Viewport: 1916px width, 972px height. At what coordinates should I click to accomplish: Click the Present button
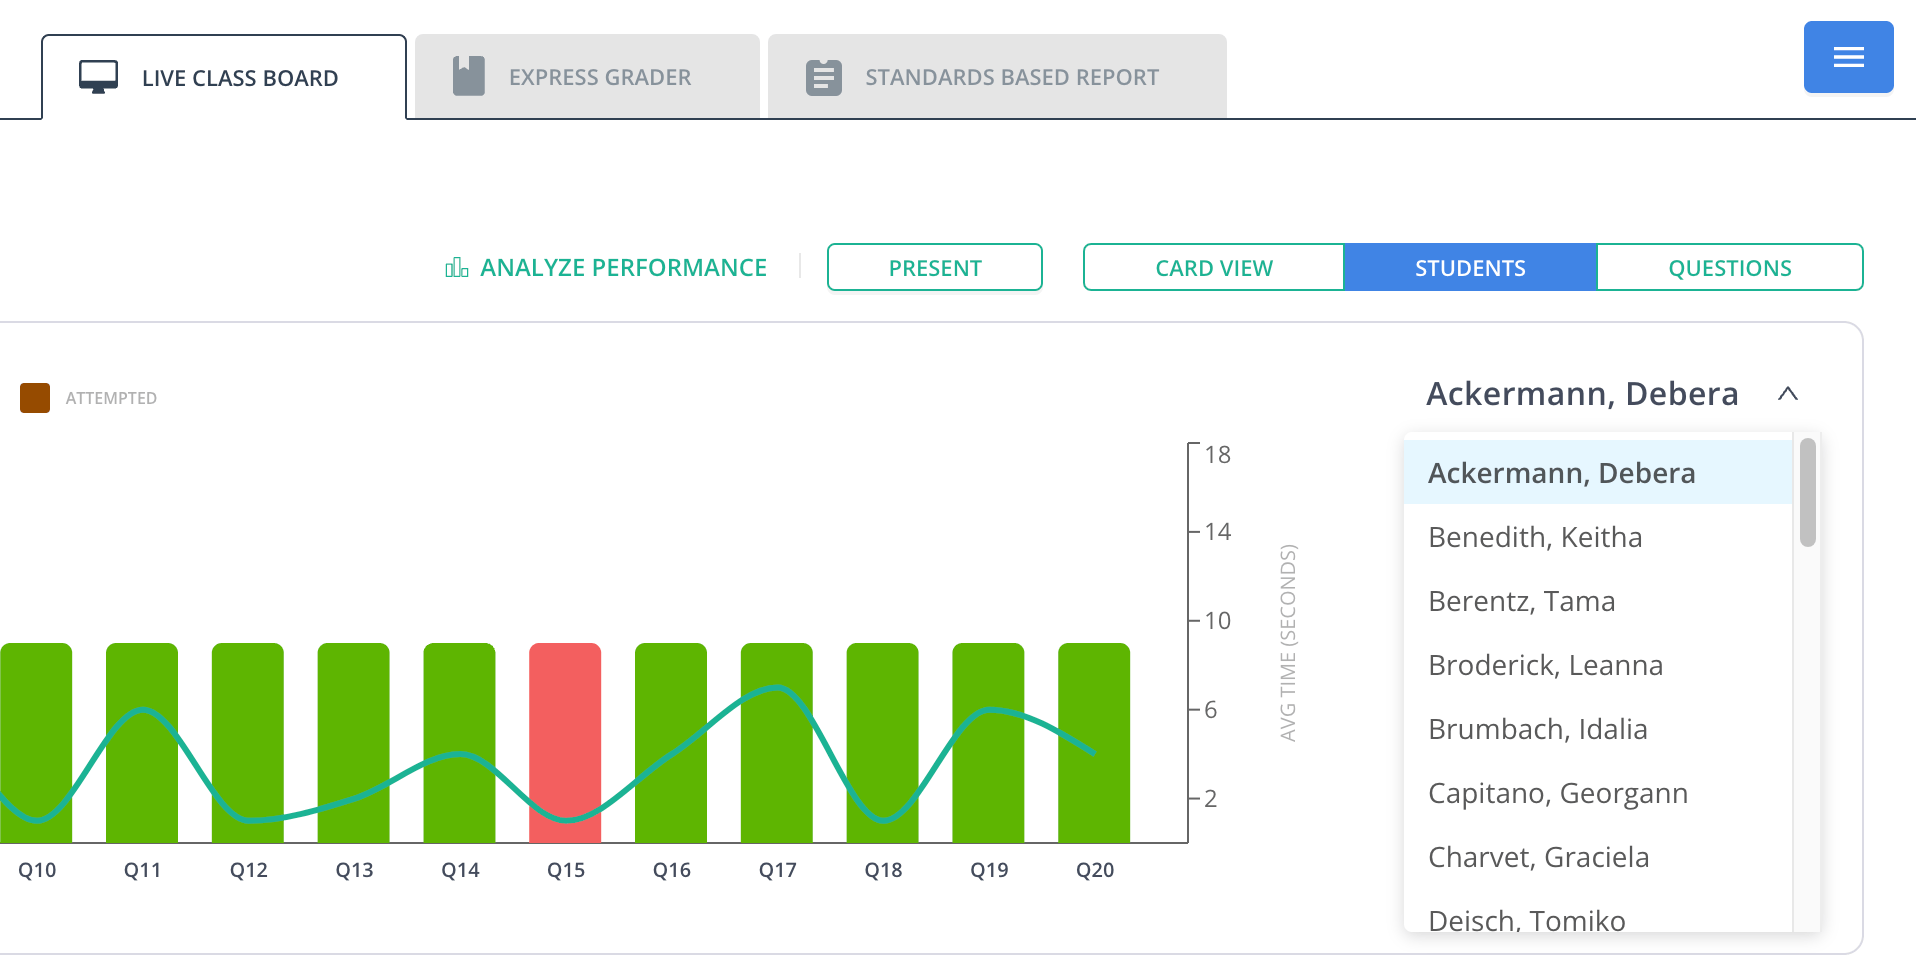935,267
